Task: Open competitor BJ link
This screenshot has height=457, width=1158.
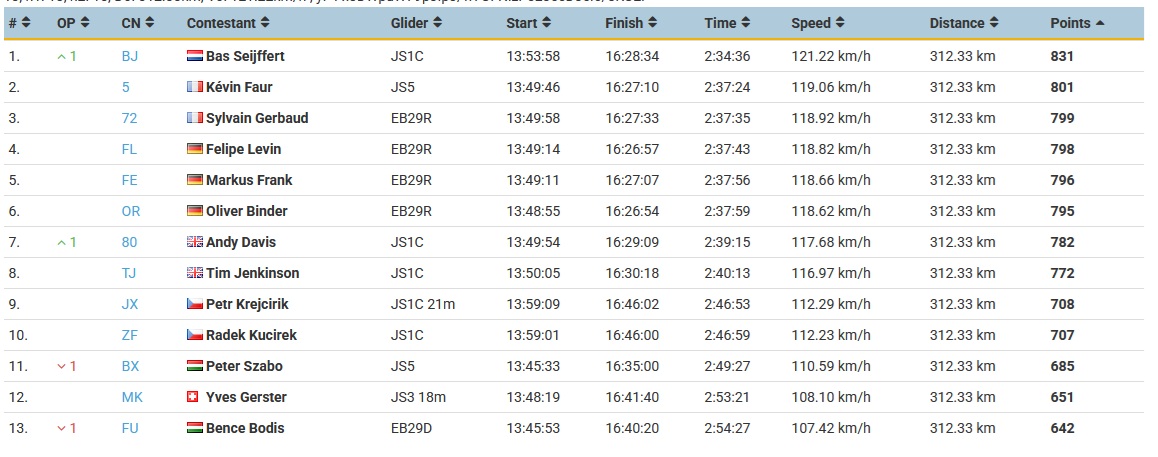Action: pos(130,56)
